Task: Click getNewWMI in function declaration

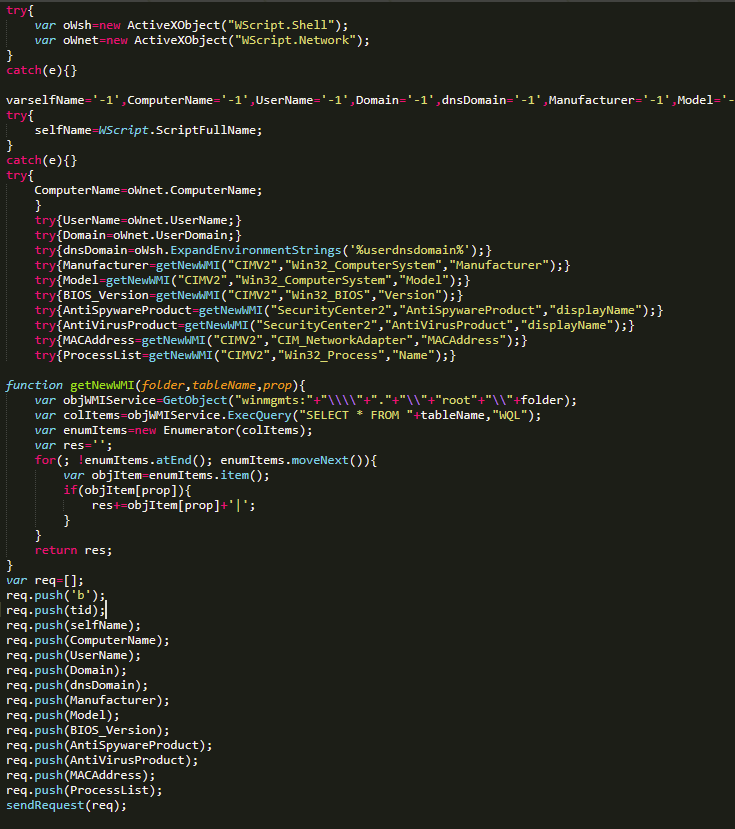Action: pyautogui.click(x=103, y=385)
